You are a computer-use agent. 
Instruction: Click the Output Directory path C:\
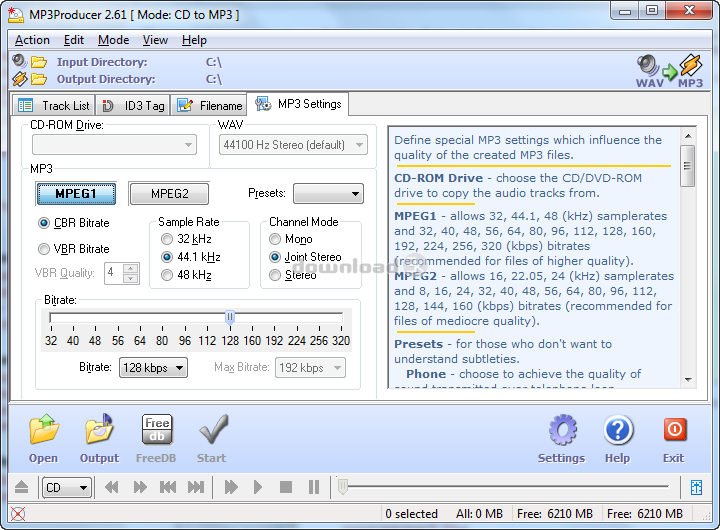(x=214, y=79)
